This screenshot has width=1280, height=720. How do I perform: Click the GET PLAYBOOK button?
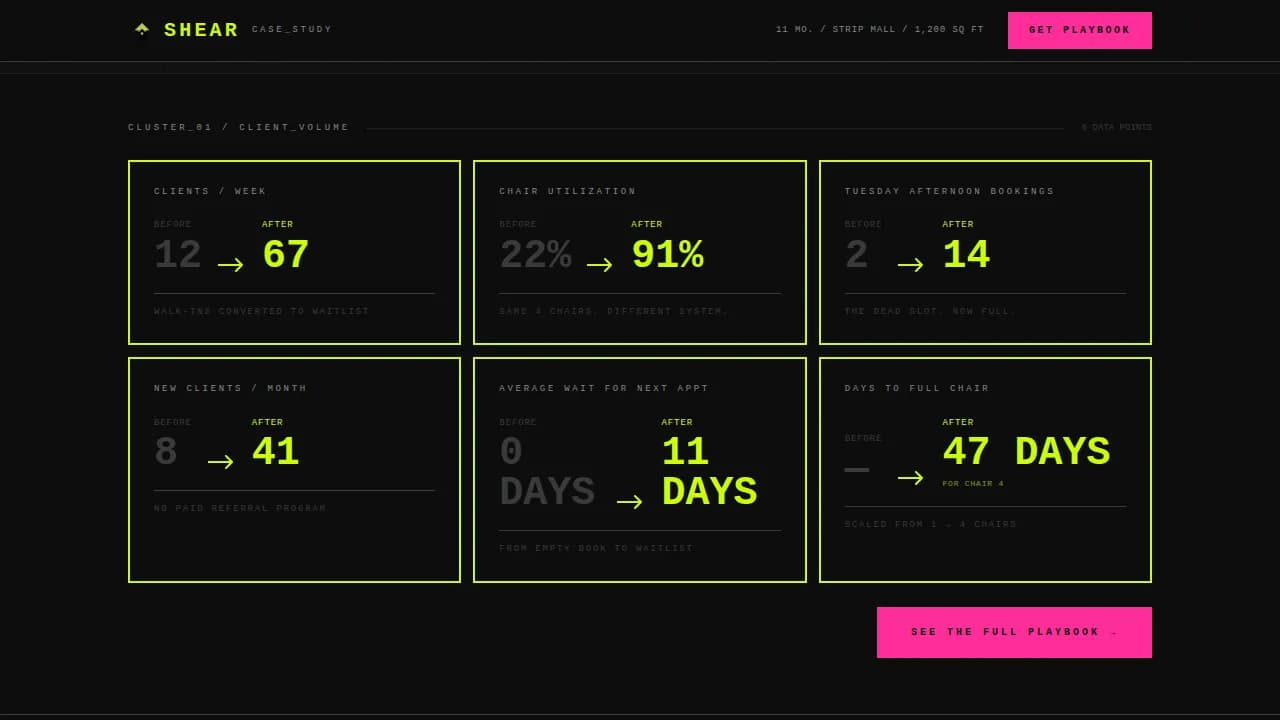1080,30
